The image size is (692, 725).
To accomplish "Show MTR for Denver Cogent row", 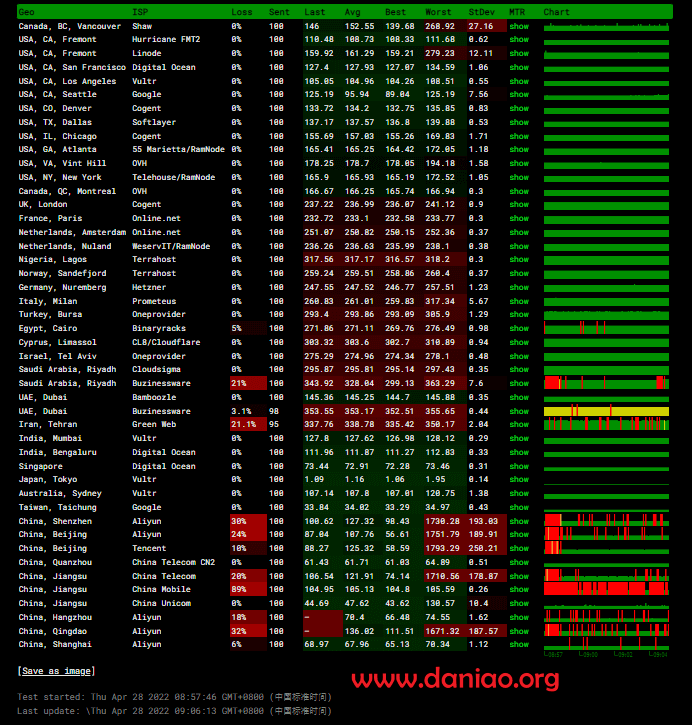I will (519, 108).
